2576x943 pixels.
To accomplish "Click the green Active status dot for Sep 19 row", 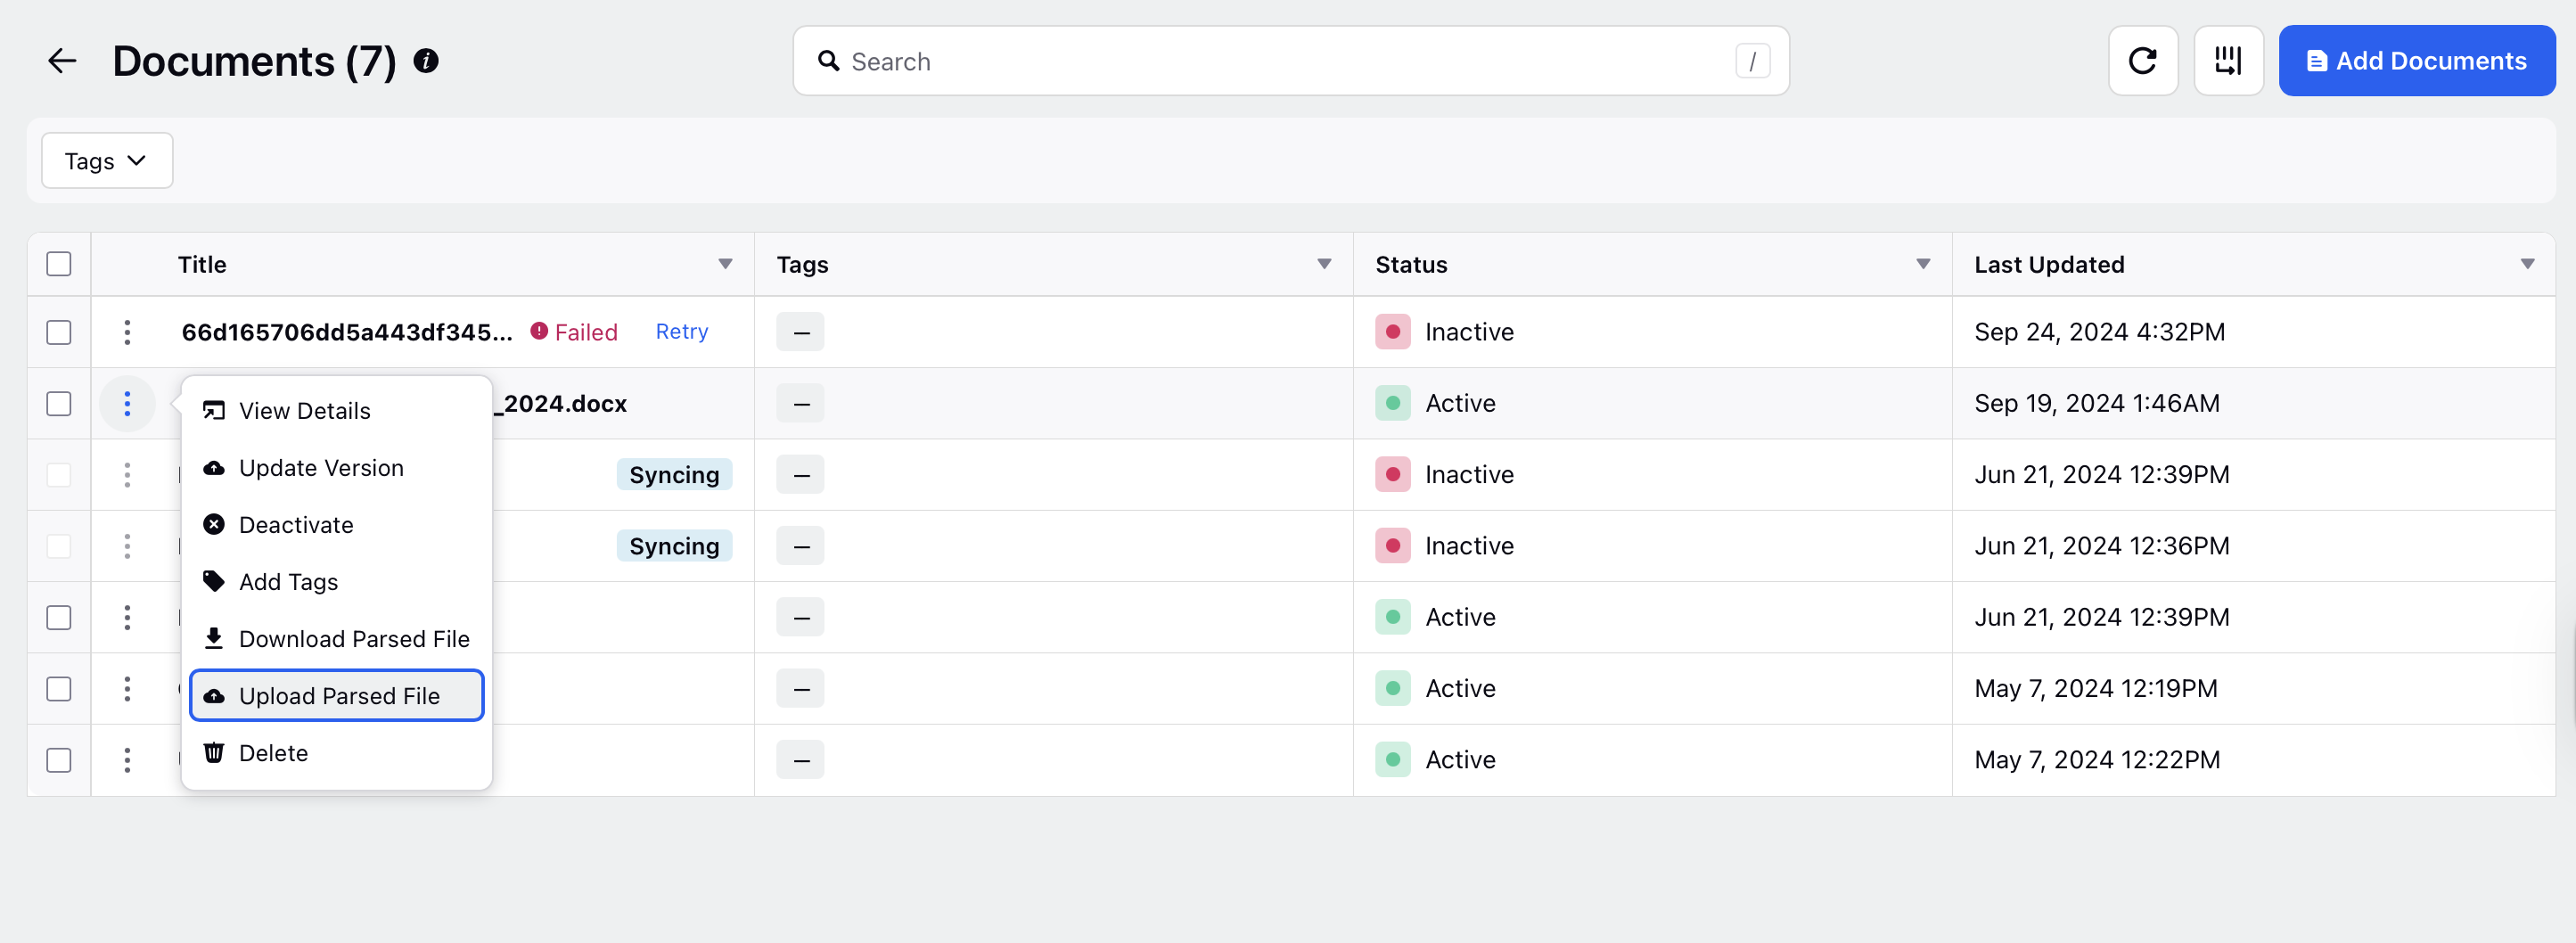I will pyautogui.click(x=1392, y=404).
